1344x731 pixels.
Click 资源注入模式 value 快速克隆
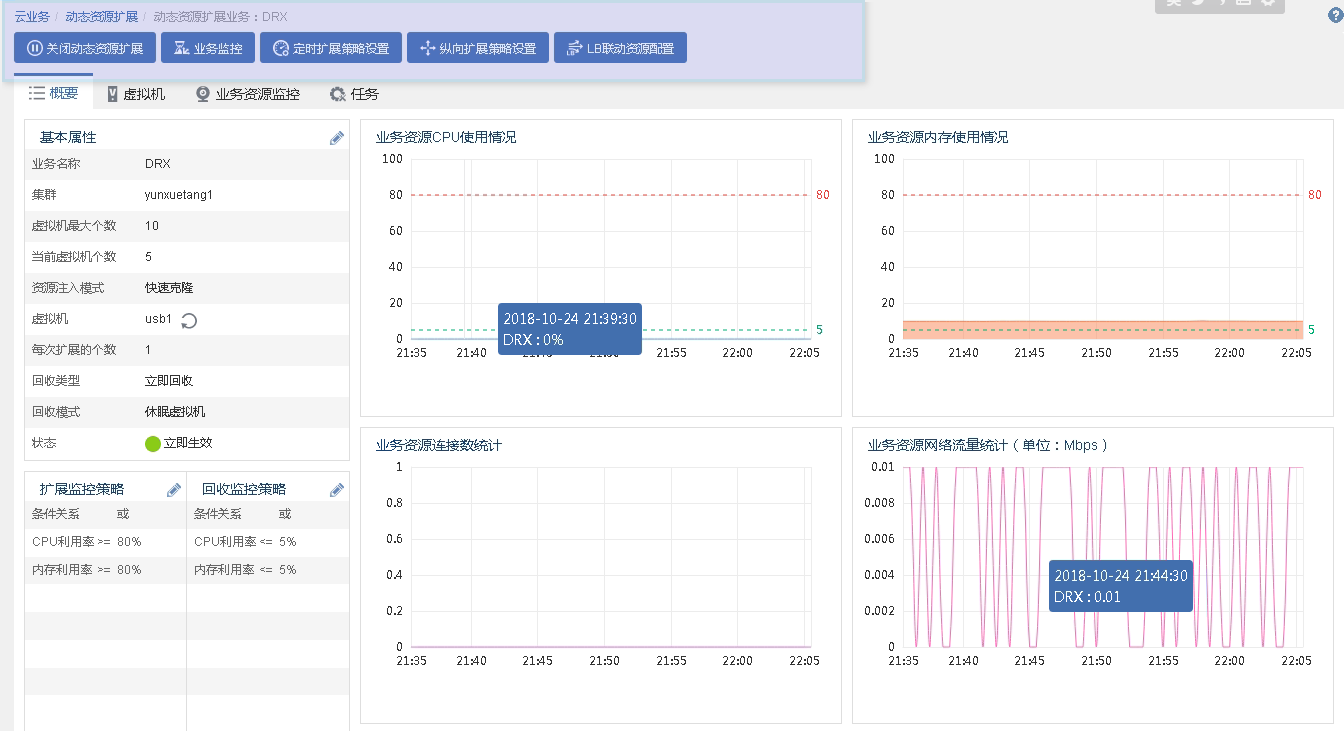click(169, 288)
